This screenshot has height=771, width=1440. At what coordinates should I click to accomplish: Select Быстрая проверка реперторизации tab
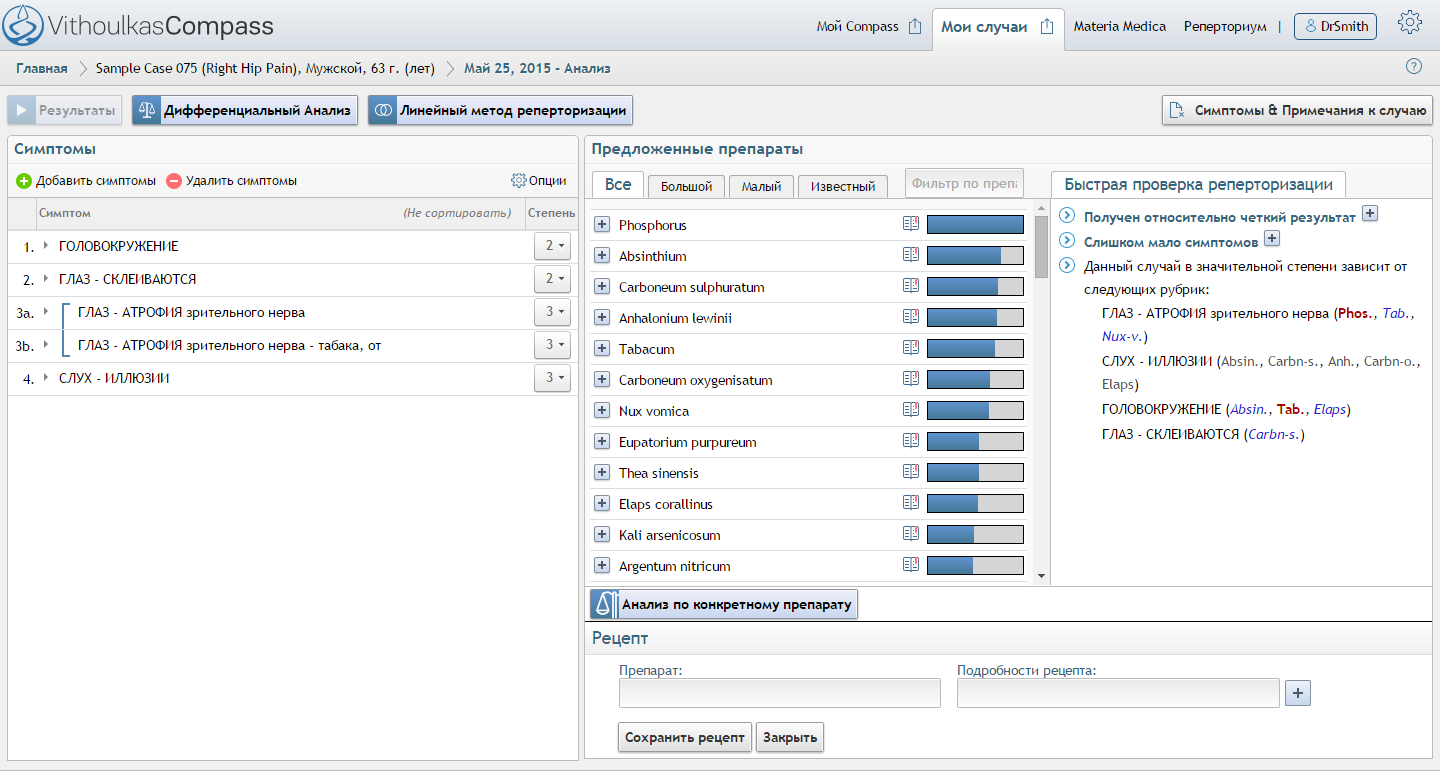pyautogui.click(x=1198, y=184)
